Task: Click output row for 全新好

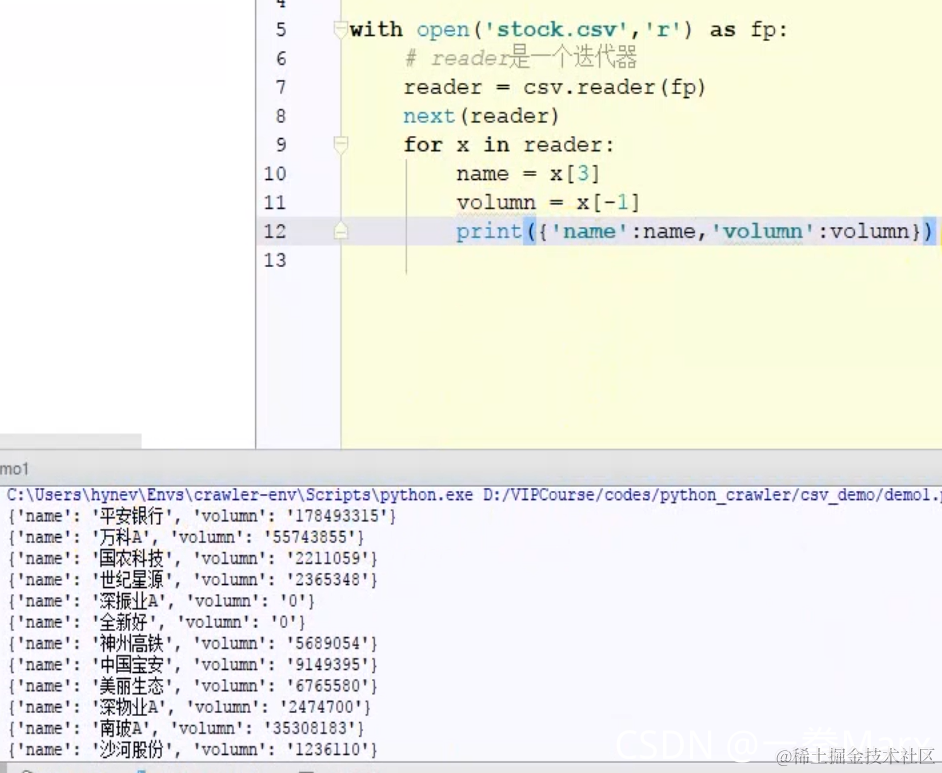Action: coord(156,622)
